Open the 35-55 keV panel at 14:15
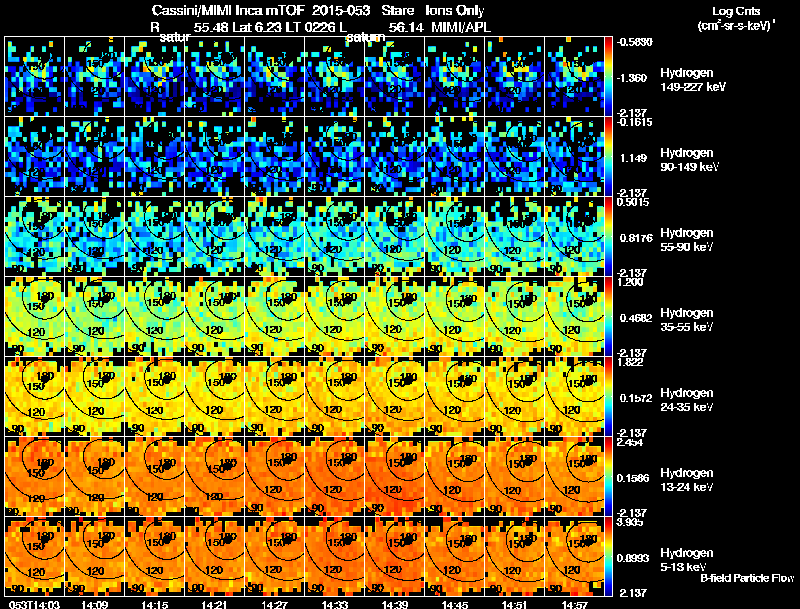Screen dimensions: 800x609 (x=155, y=317)
